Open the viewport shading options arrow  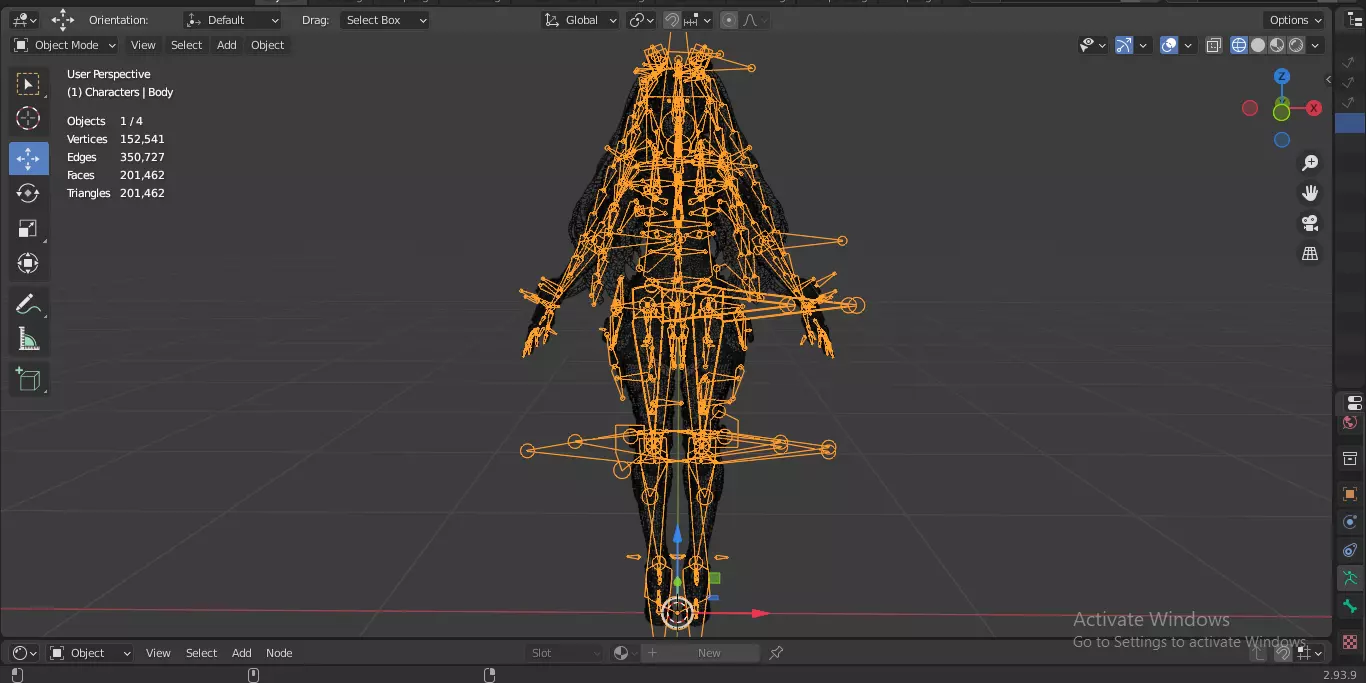1316,45
